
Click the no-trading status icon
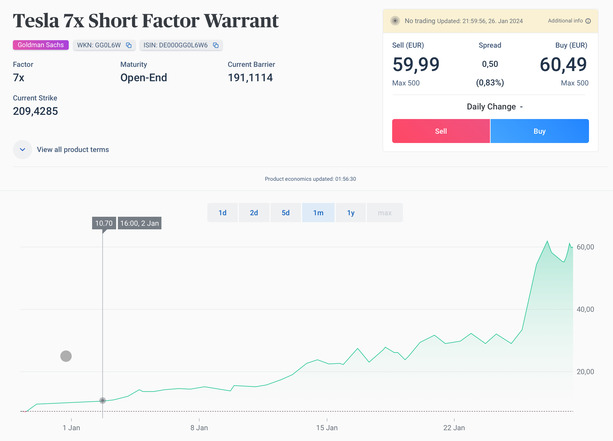pyautogui.click(x=394, y=20)
